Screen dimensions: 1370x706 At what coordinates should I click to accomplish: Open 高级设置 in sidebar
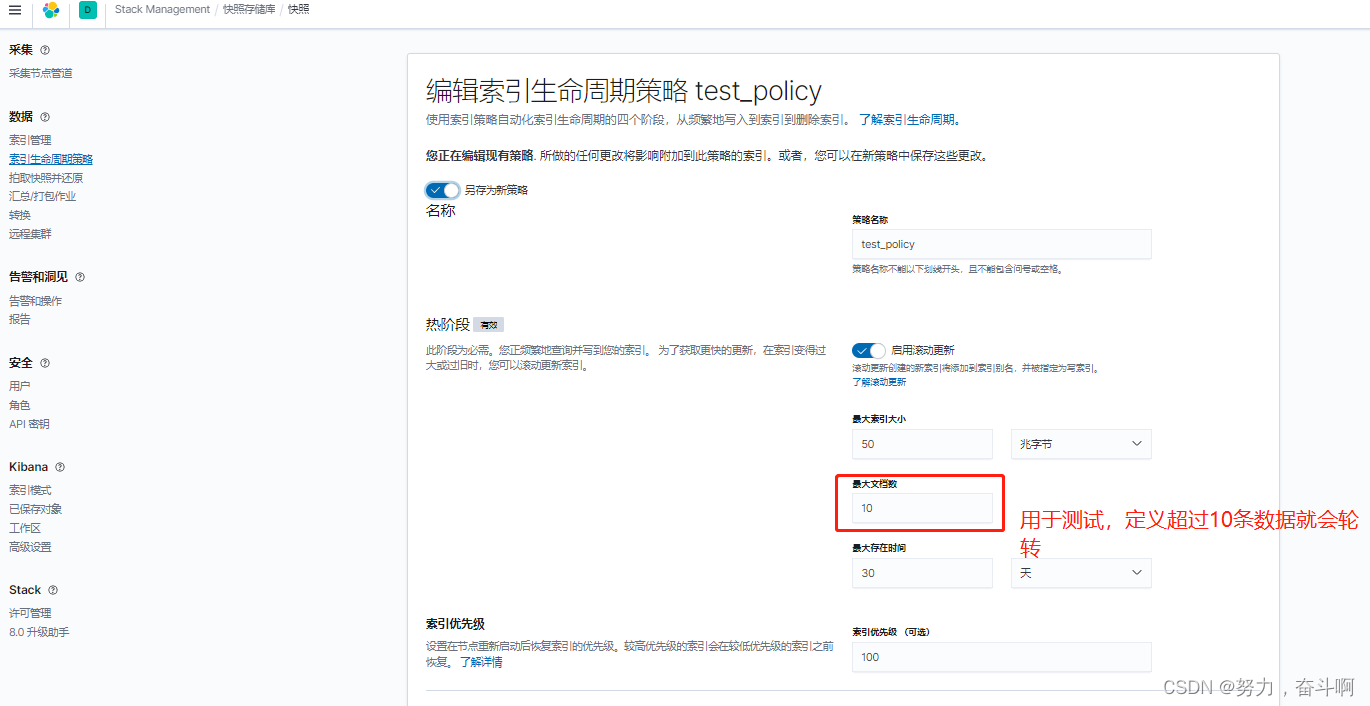pyautogui.click(x=30, y=547)
